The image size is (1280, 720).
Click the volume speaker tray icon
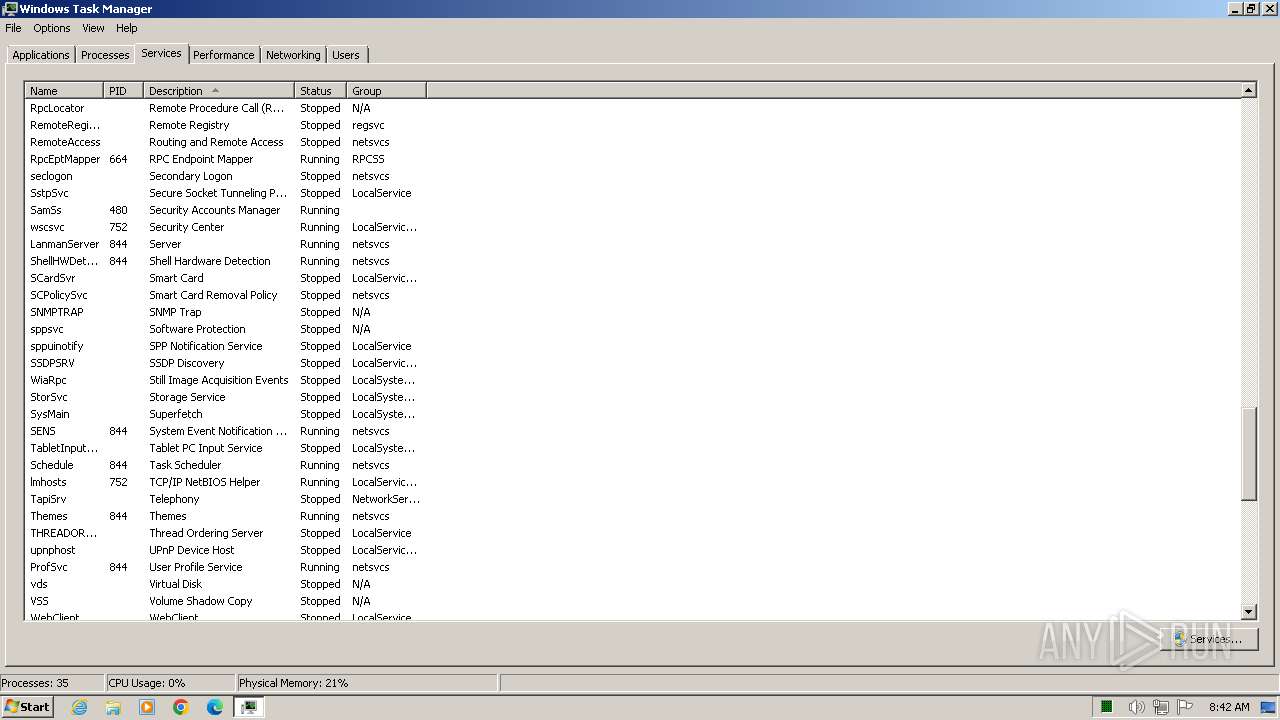pos(1136,707)
